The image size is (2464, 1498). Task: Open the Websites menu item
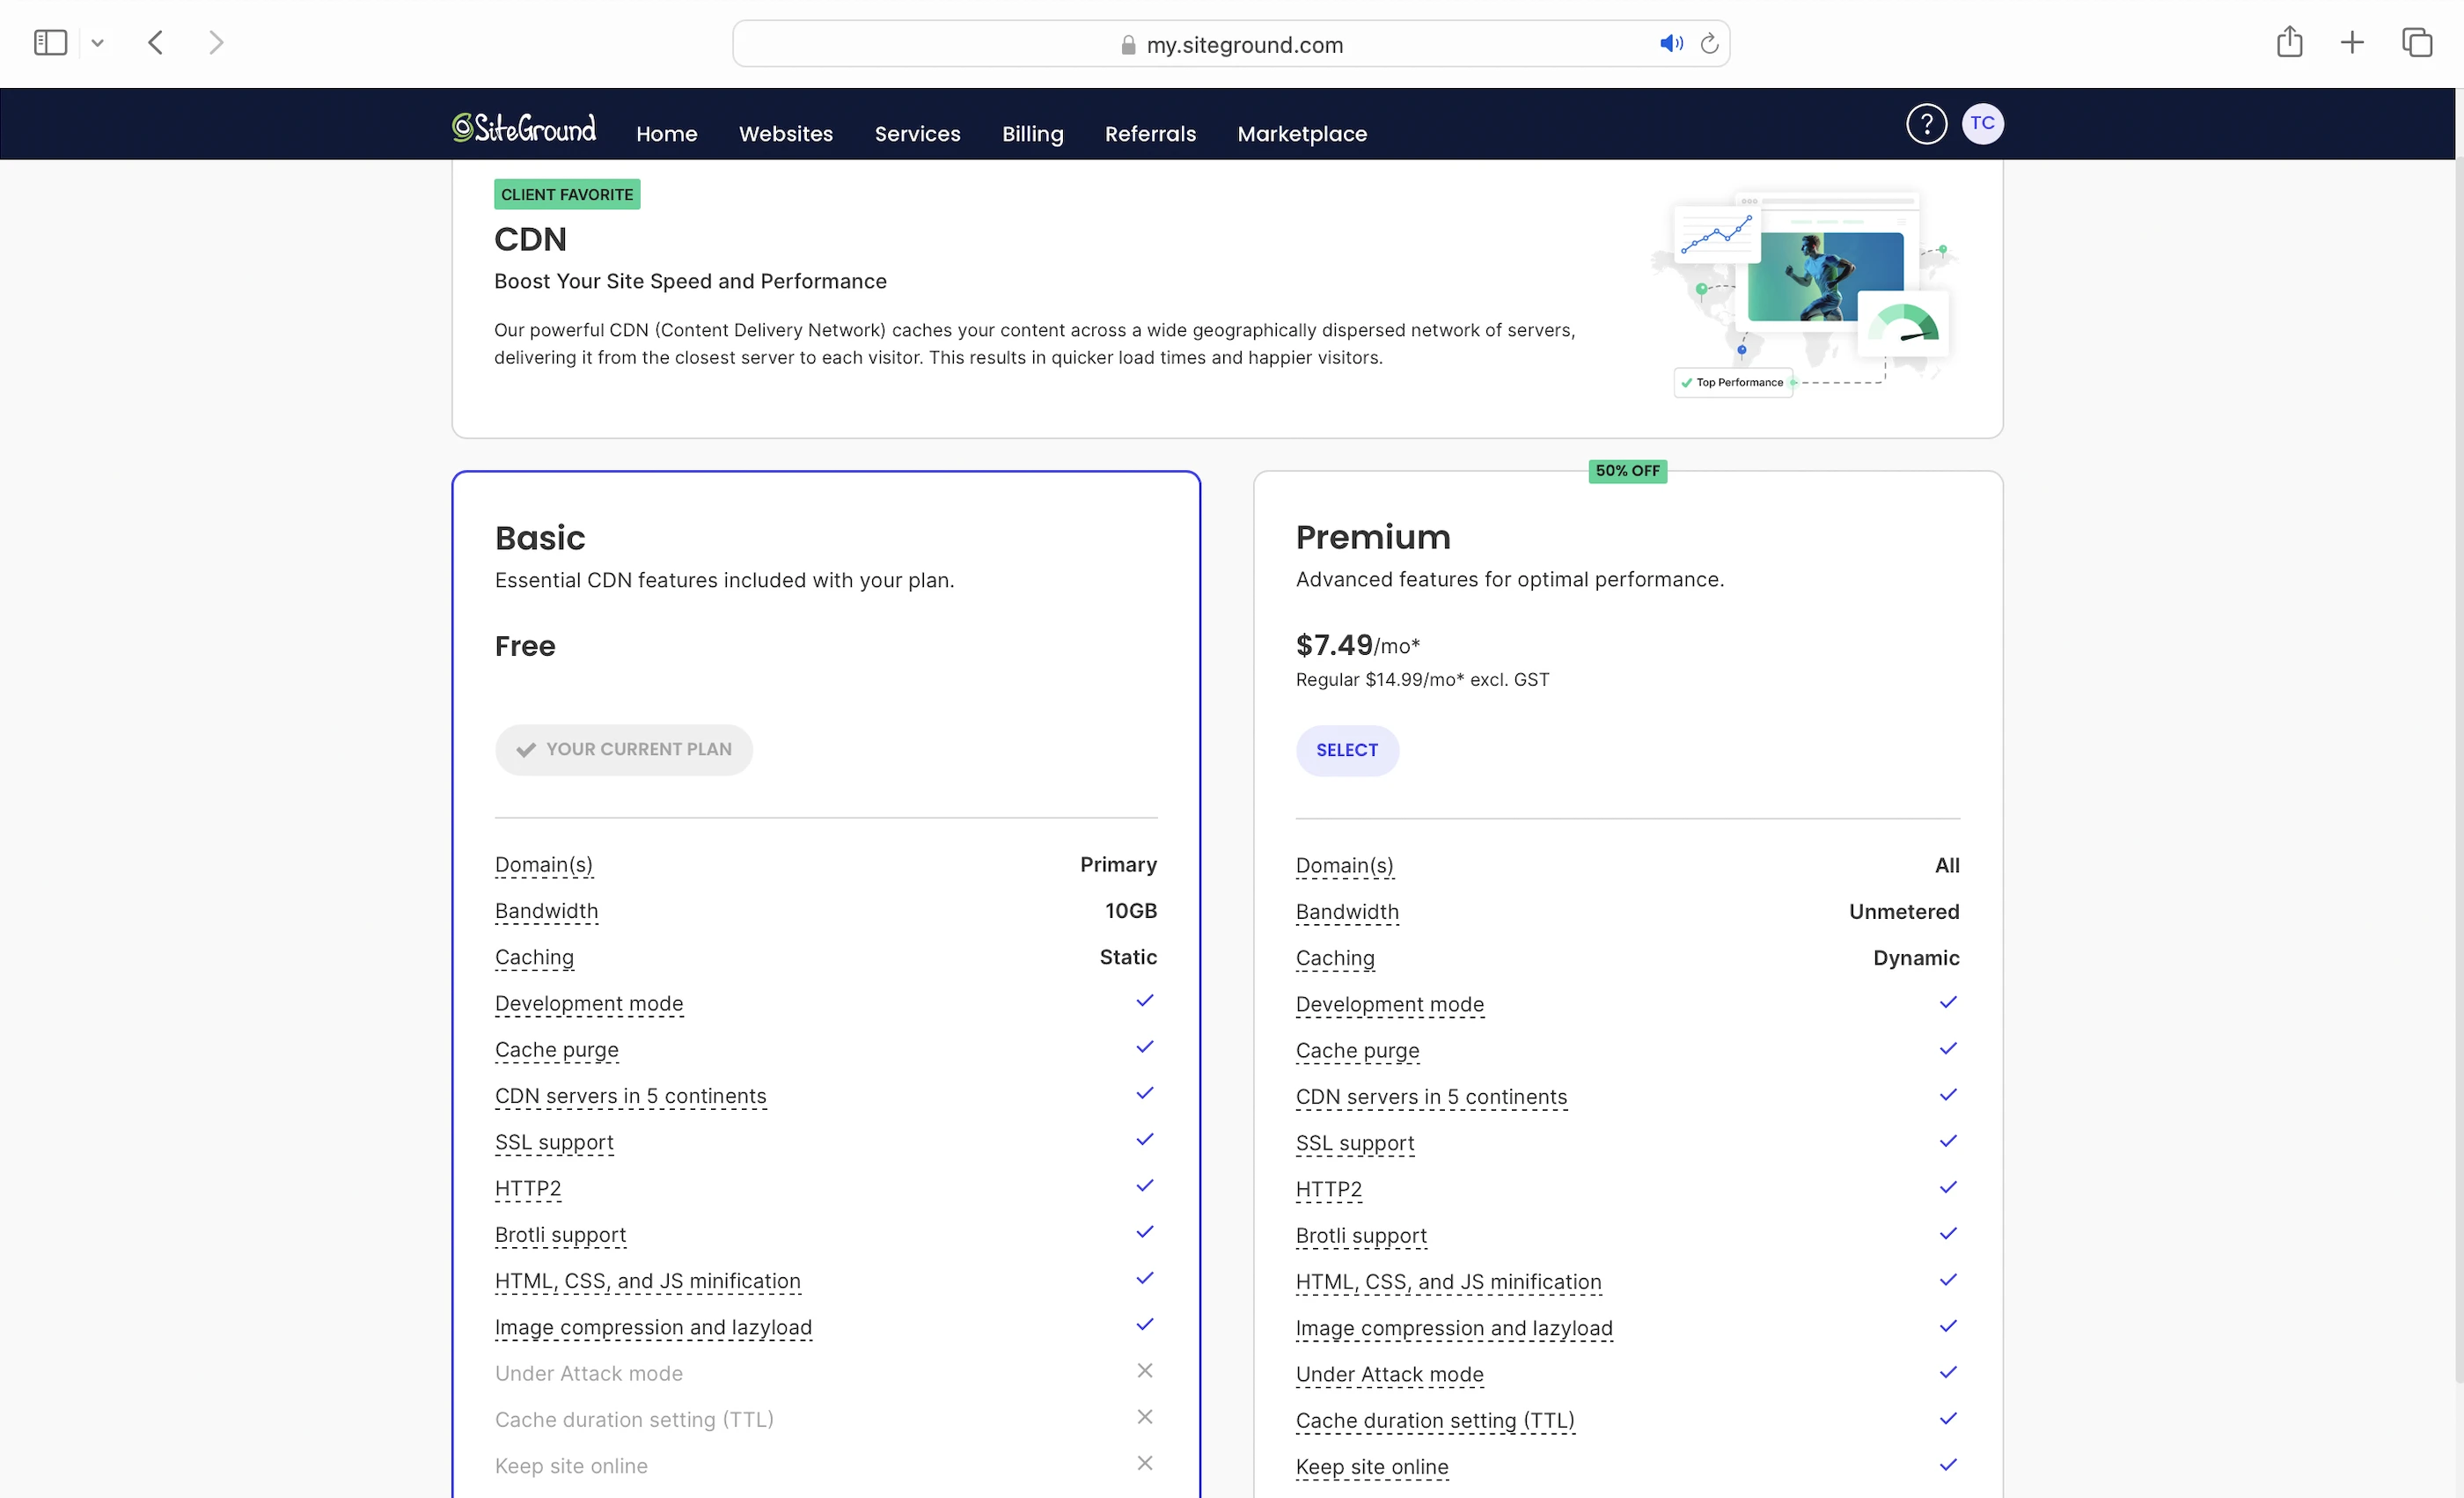(x=785, y=134)
